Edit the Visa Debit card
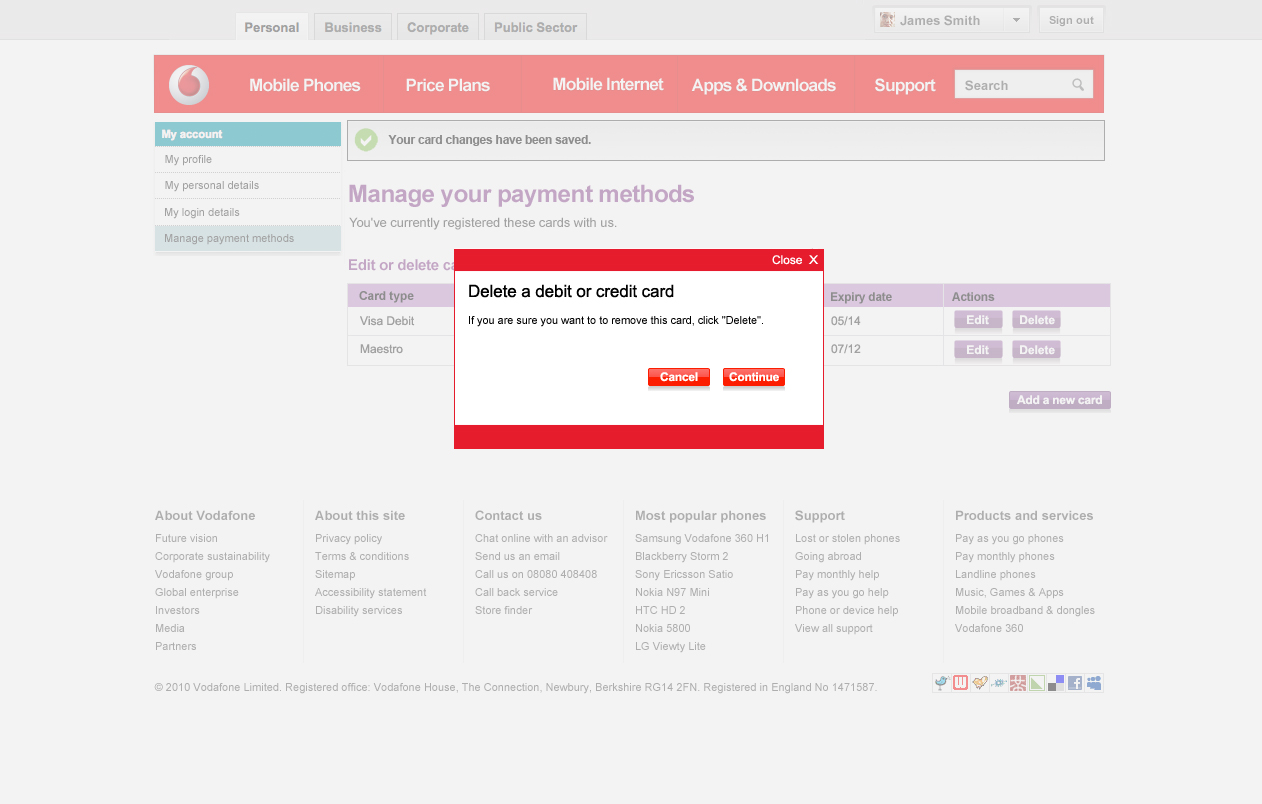Screen dimensions: 1262x804 977,320
